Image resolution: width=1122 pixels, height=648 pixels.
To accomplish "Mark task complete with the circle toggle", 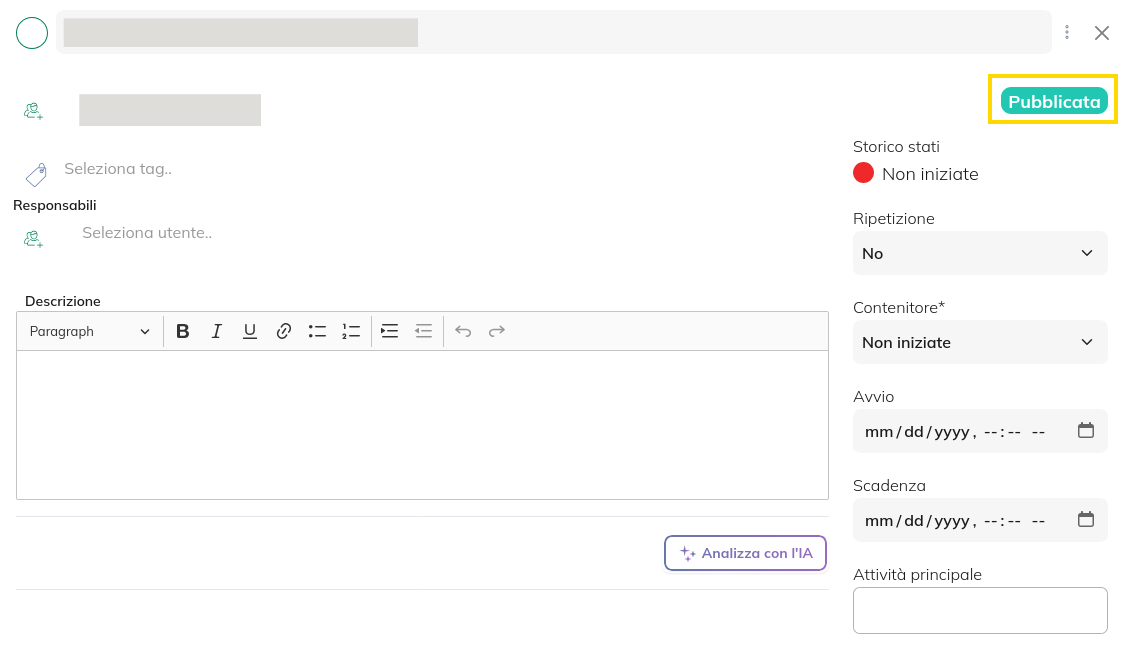I will [32, 33].
